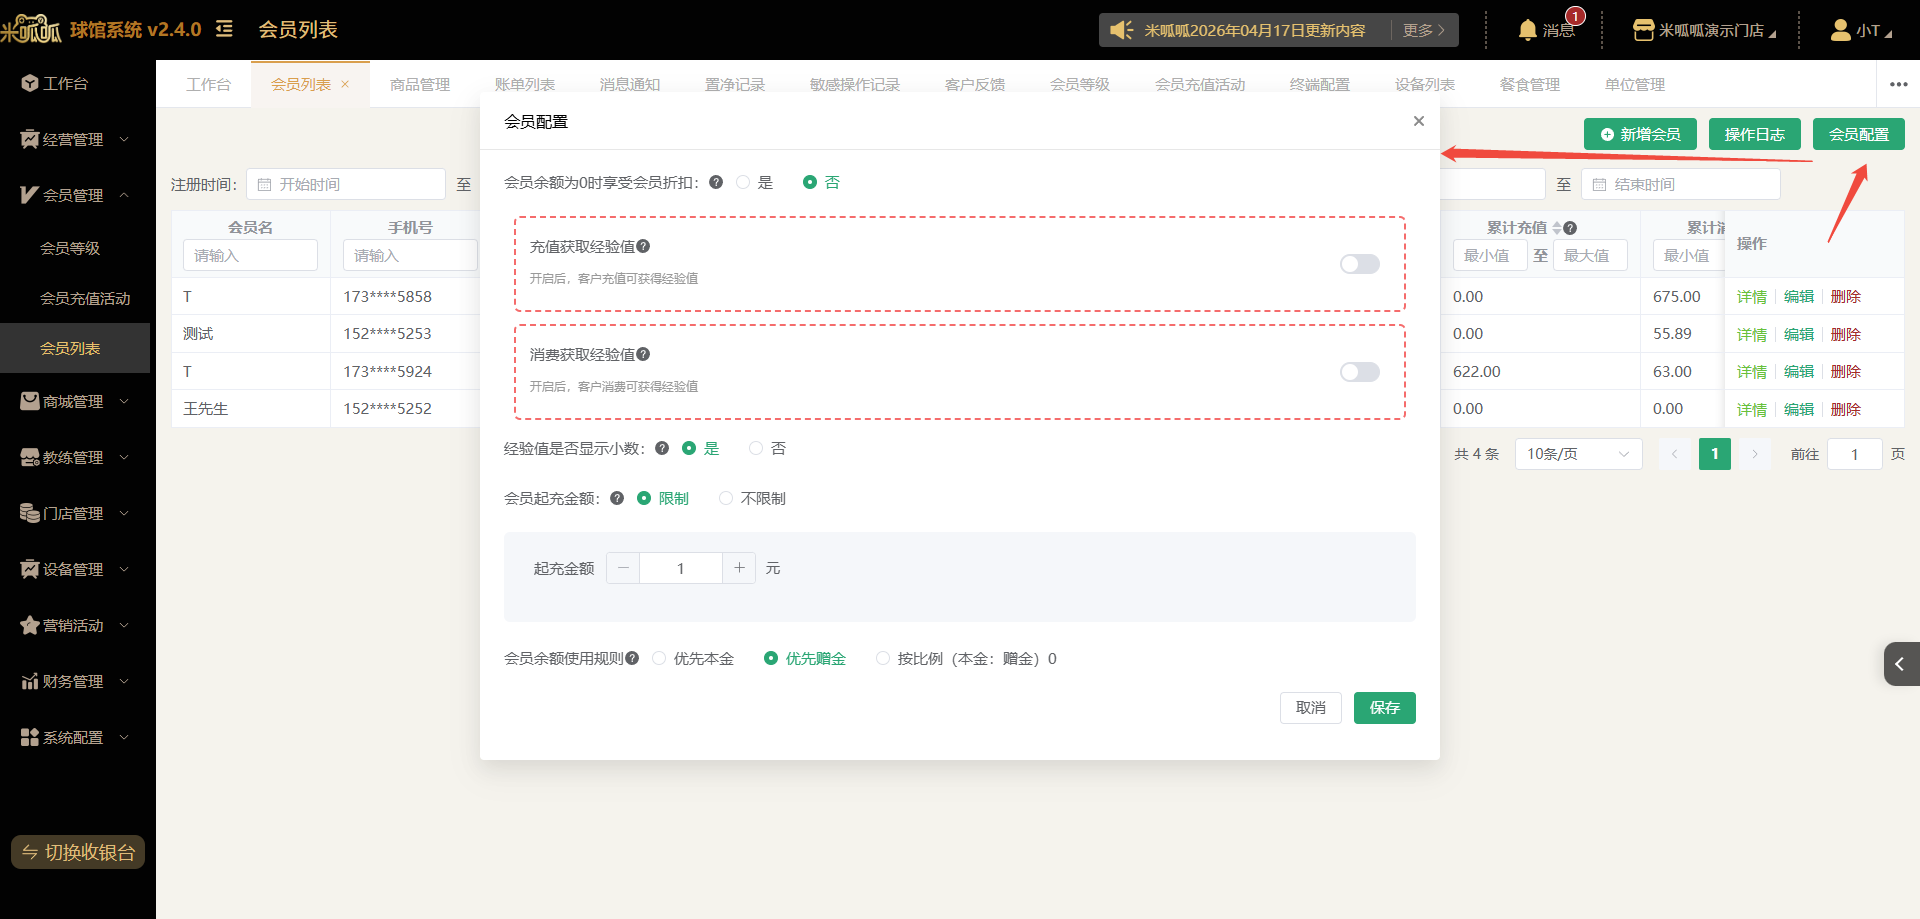
Task: Expand 系统配置 sidebar menu
Action: click(75, 737)
